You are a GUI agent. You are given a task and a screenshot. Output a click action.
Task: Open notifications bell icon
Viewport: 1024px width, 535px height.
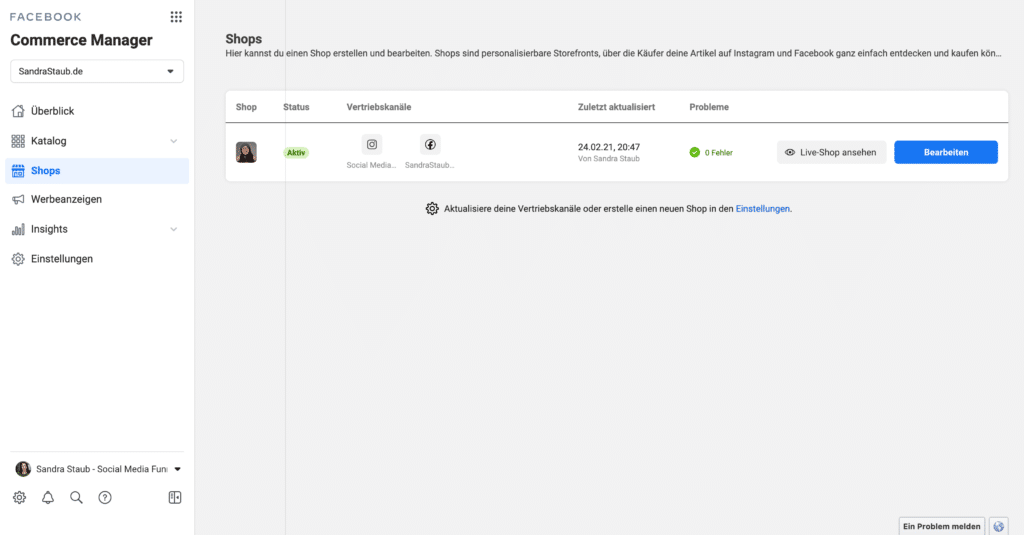[48, 498]
